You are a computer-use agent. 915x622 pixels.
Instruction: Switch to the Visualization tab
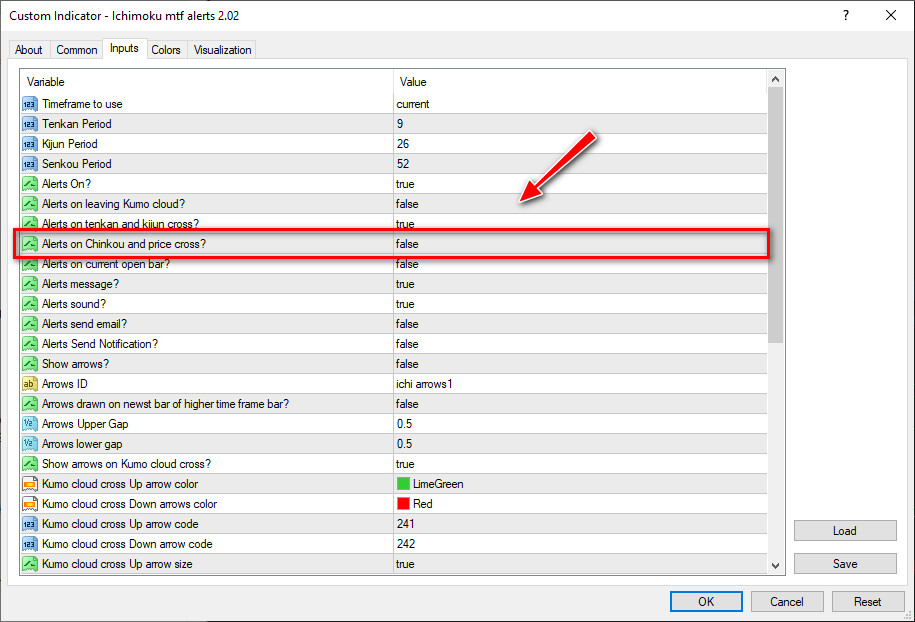coord(222,50)
